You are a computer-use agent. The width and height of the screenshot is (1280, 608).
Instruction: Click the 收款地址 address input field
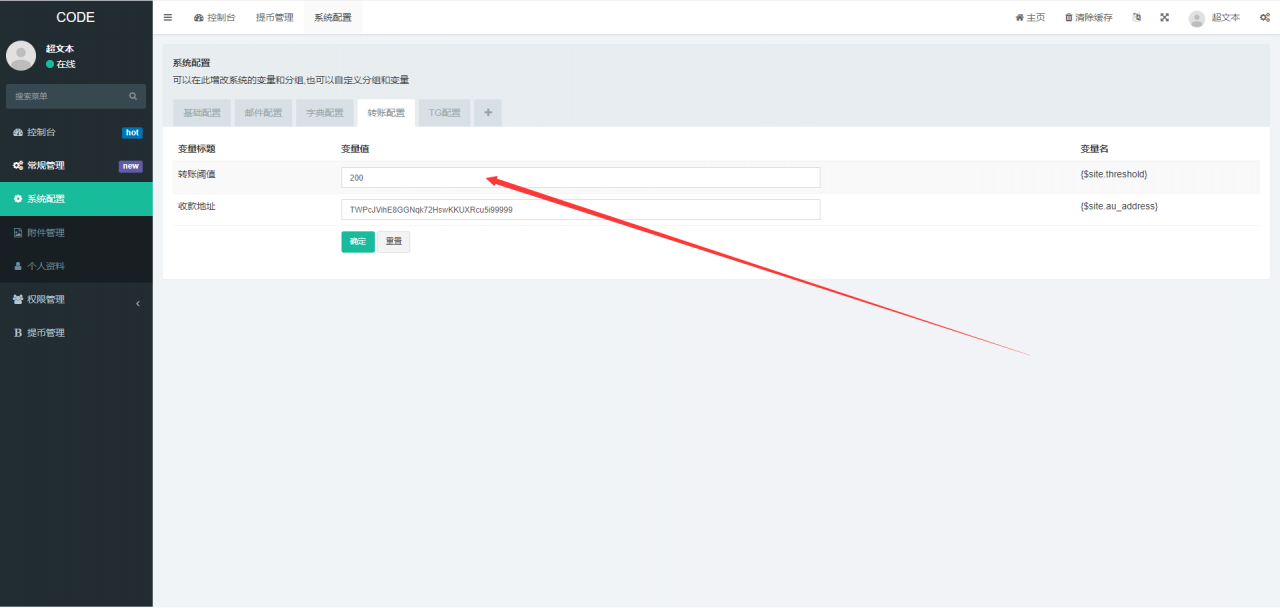tap(580, 209)
